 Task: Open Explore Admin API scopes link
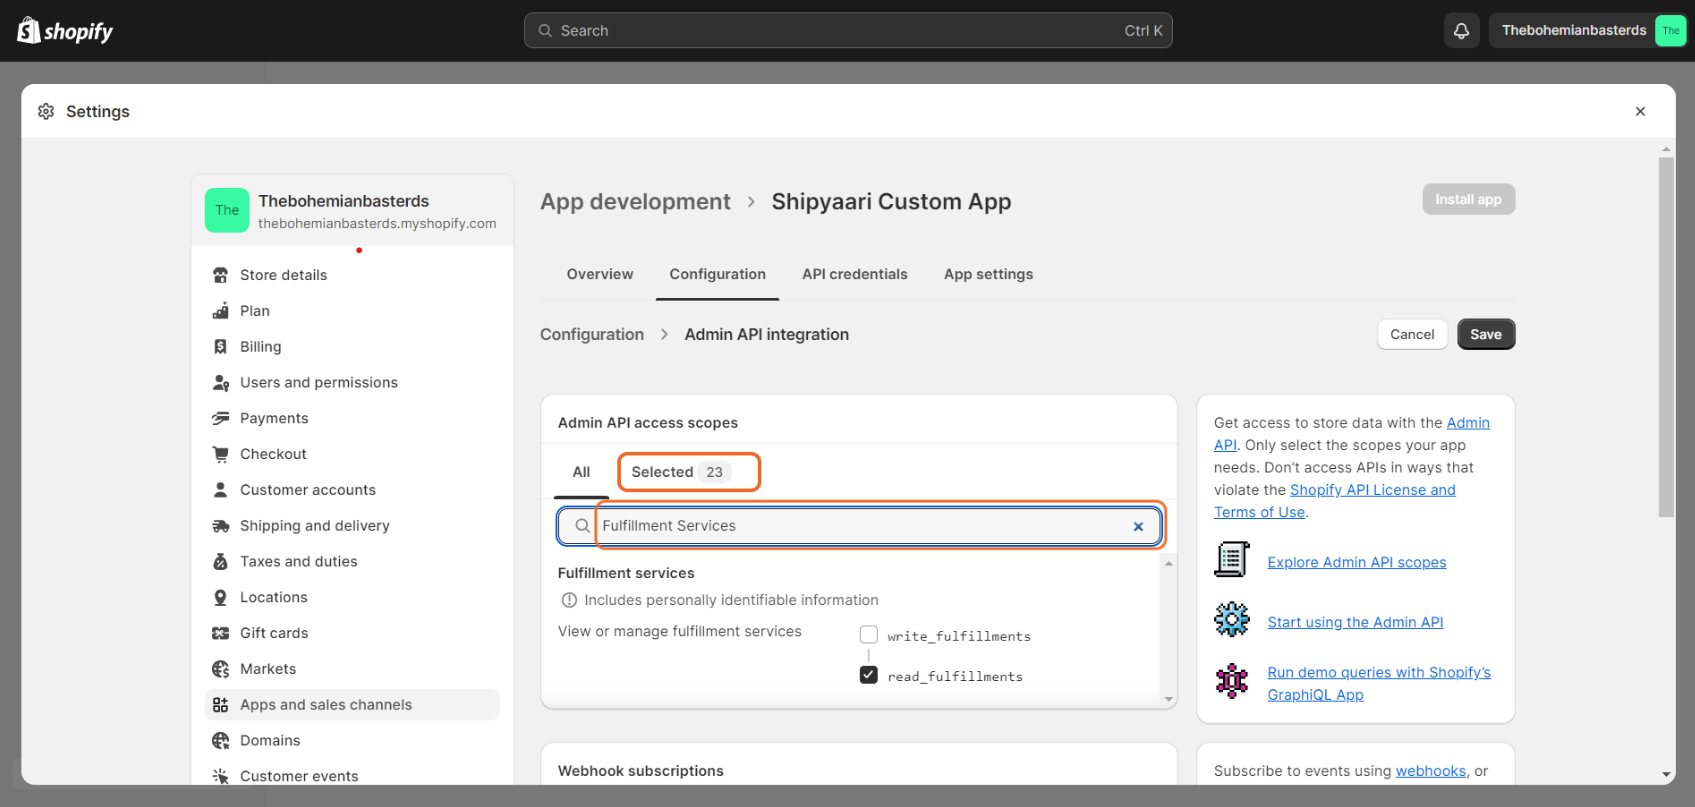pyautogui.click(x=1357, y=562)
